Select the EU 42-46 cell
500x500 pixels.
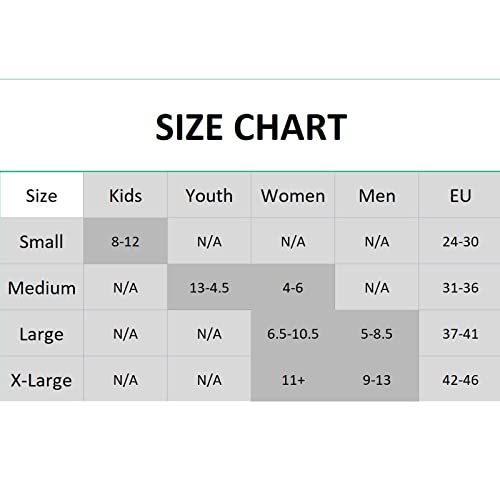tap(460, 379)
